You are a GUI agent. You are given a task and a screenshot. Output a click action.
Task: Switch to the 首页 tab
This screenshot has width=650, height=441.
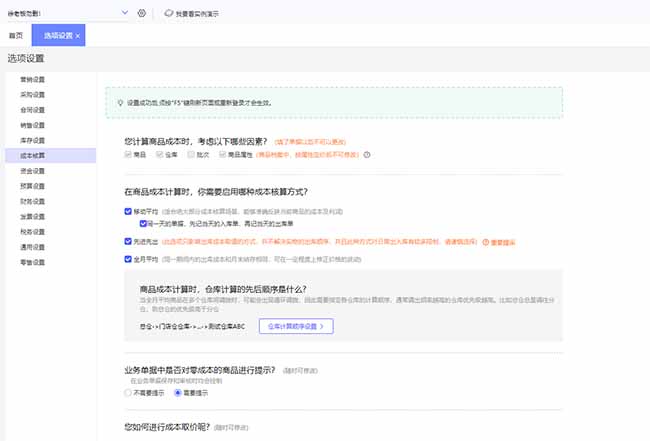[x=15, y=36]
